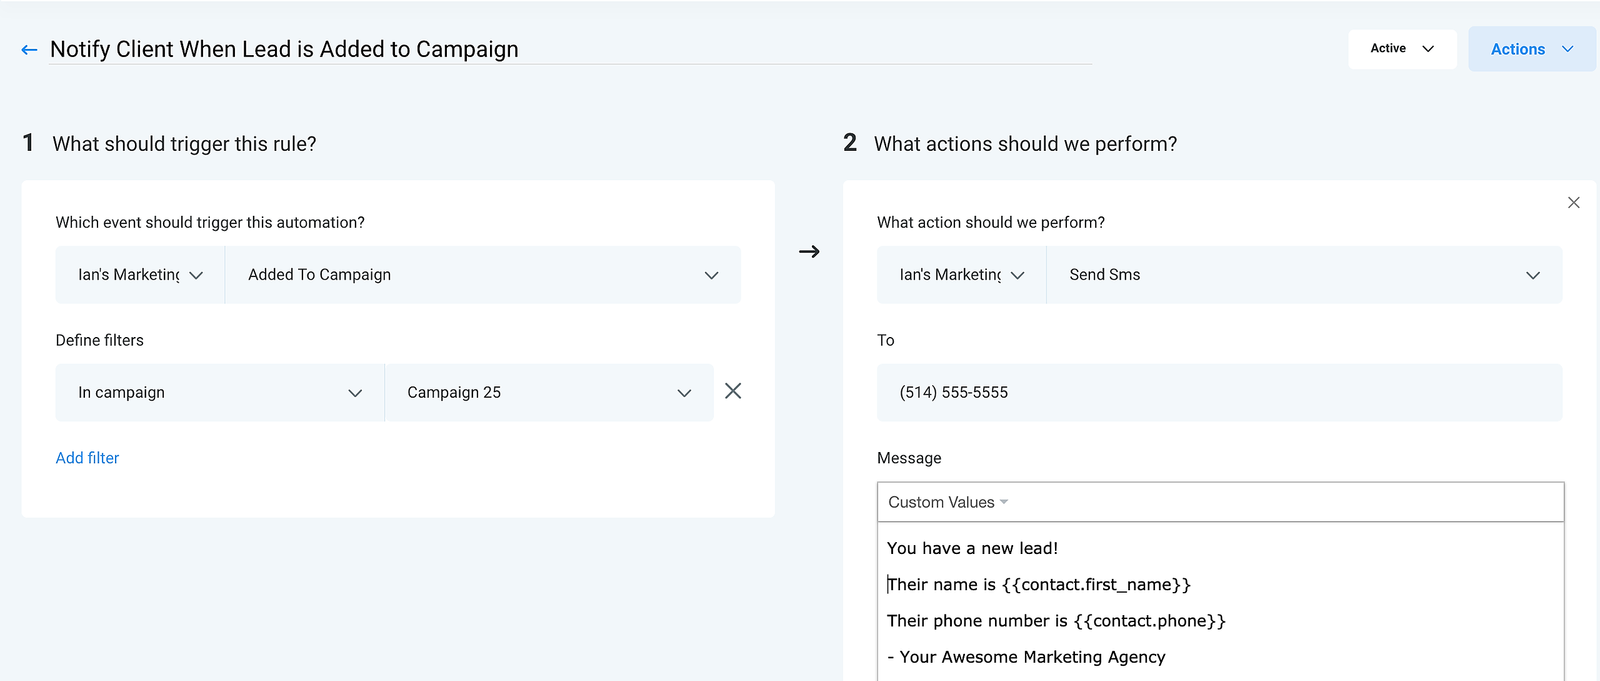Click the Your Awesome Marketing Agency signature line

1026,657
